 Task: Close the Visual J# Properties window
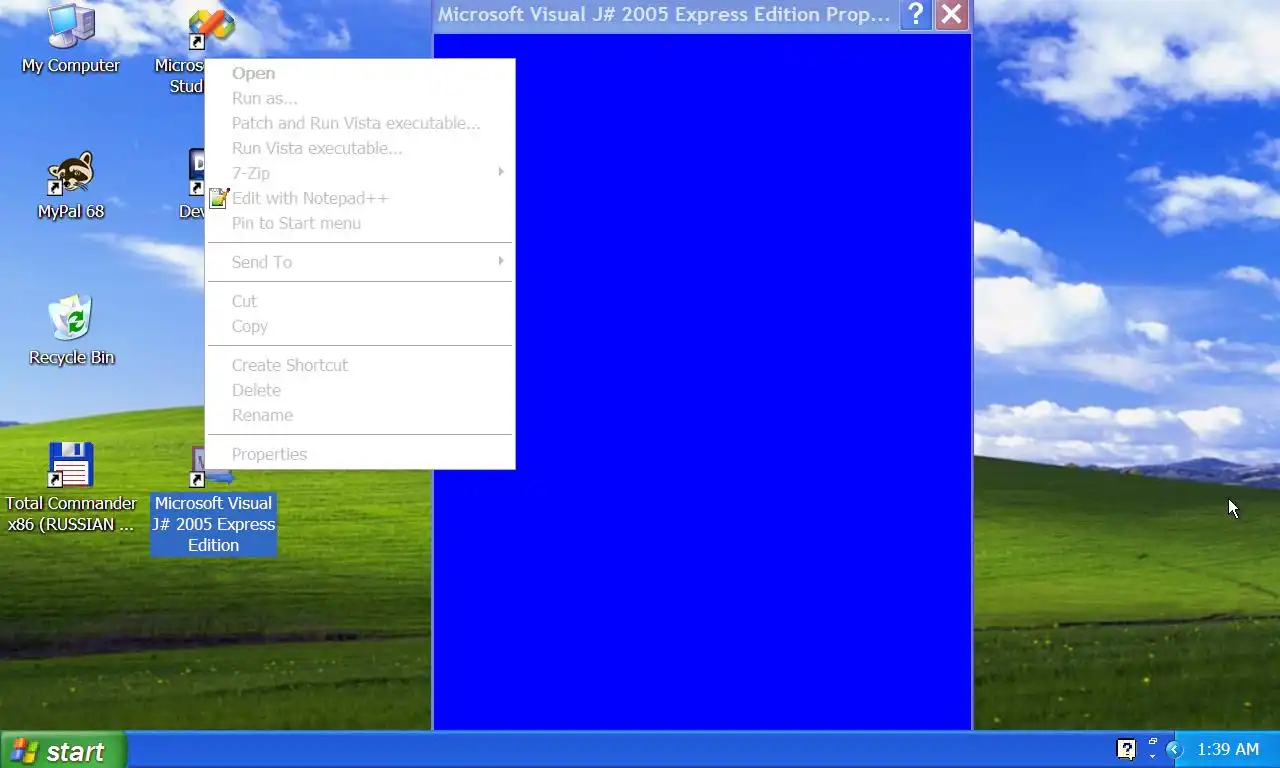pos(952,15)
